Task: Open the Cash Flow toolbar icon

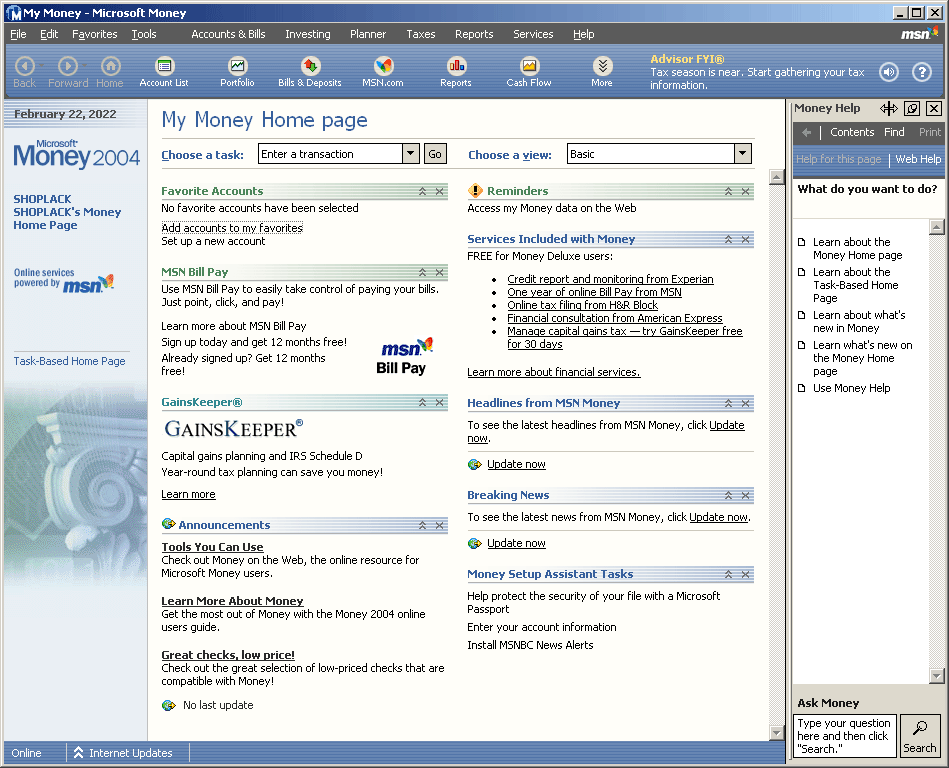Action: click(529, 71)
